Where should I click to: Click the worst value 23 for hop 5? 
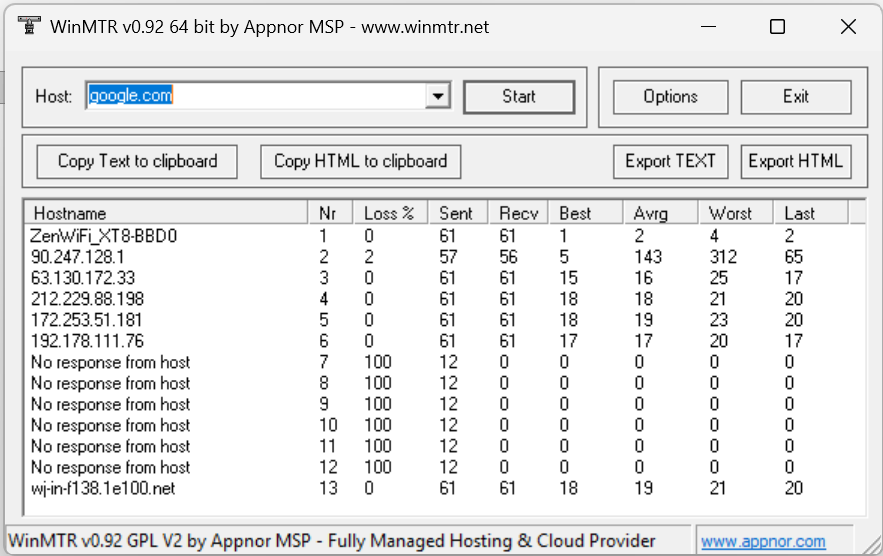[x=719, y=320]
